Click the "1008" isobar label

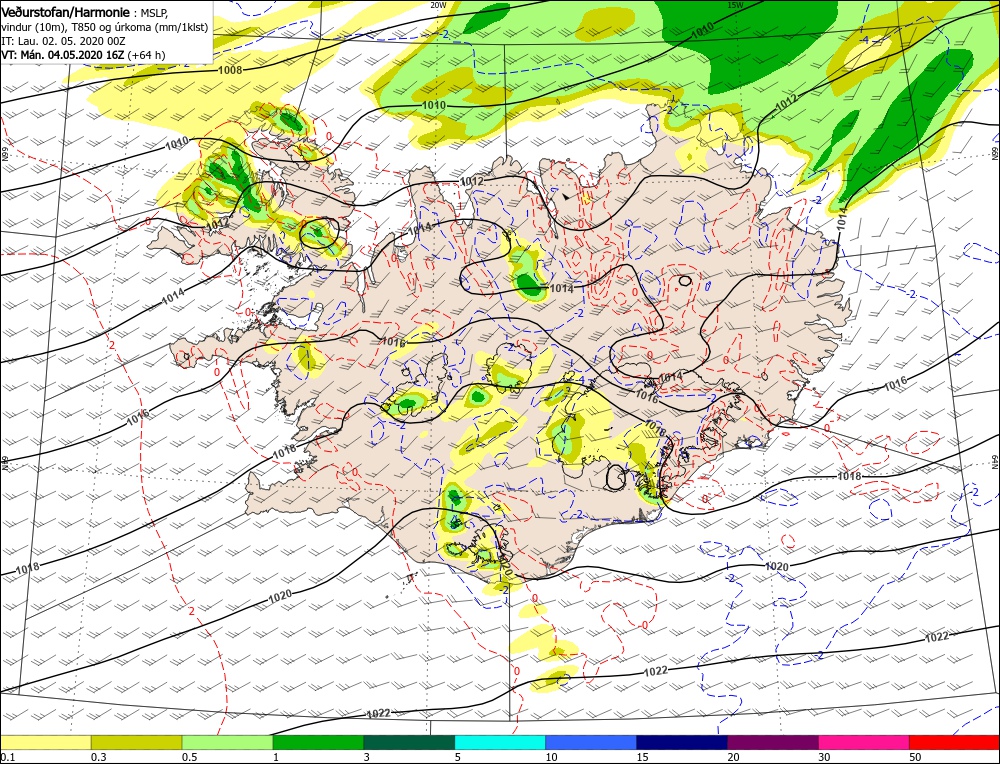click(230, 70)
